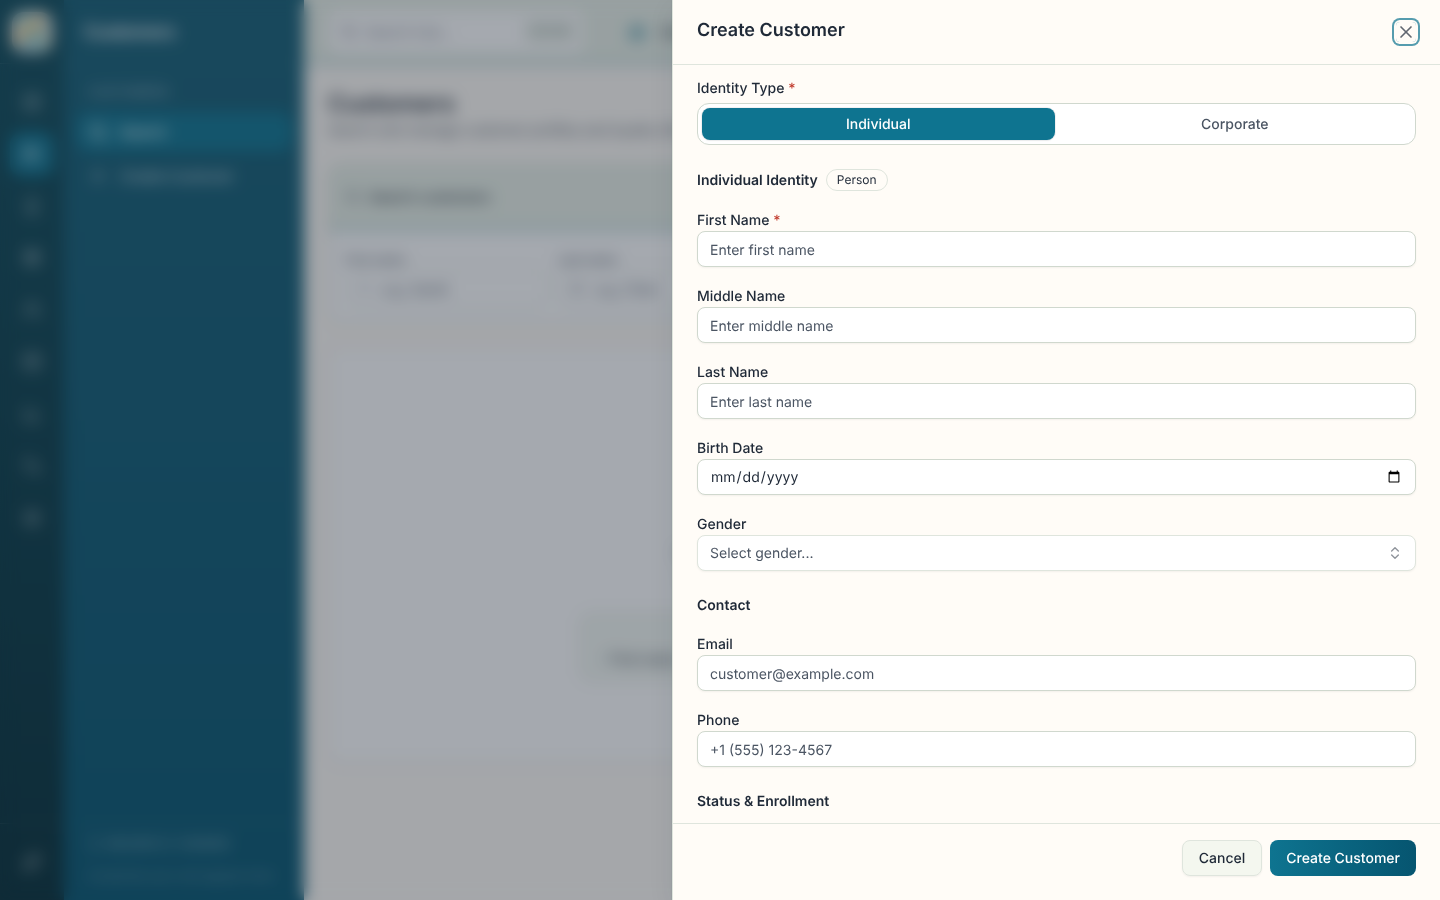
Task: Open the Select gender dropdown
Action: click(1056, 553)
